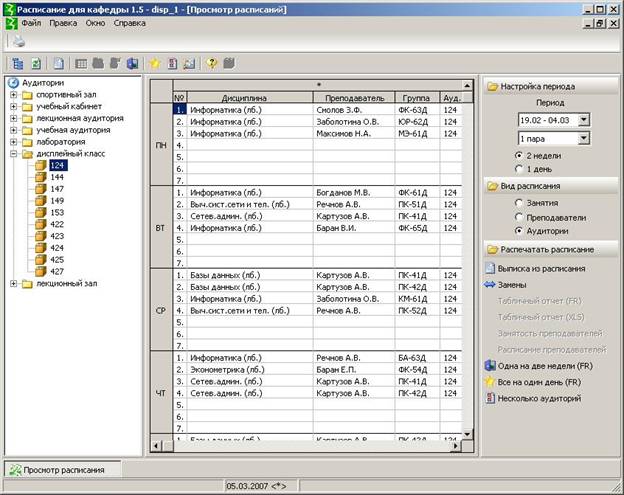
Task: Click the question mark help icon
Action: coord(211,63)
